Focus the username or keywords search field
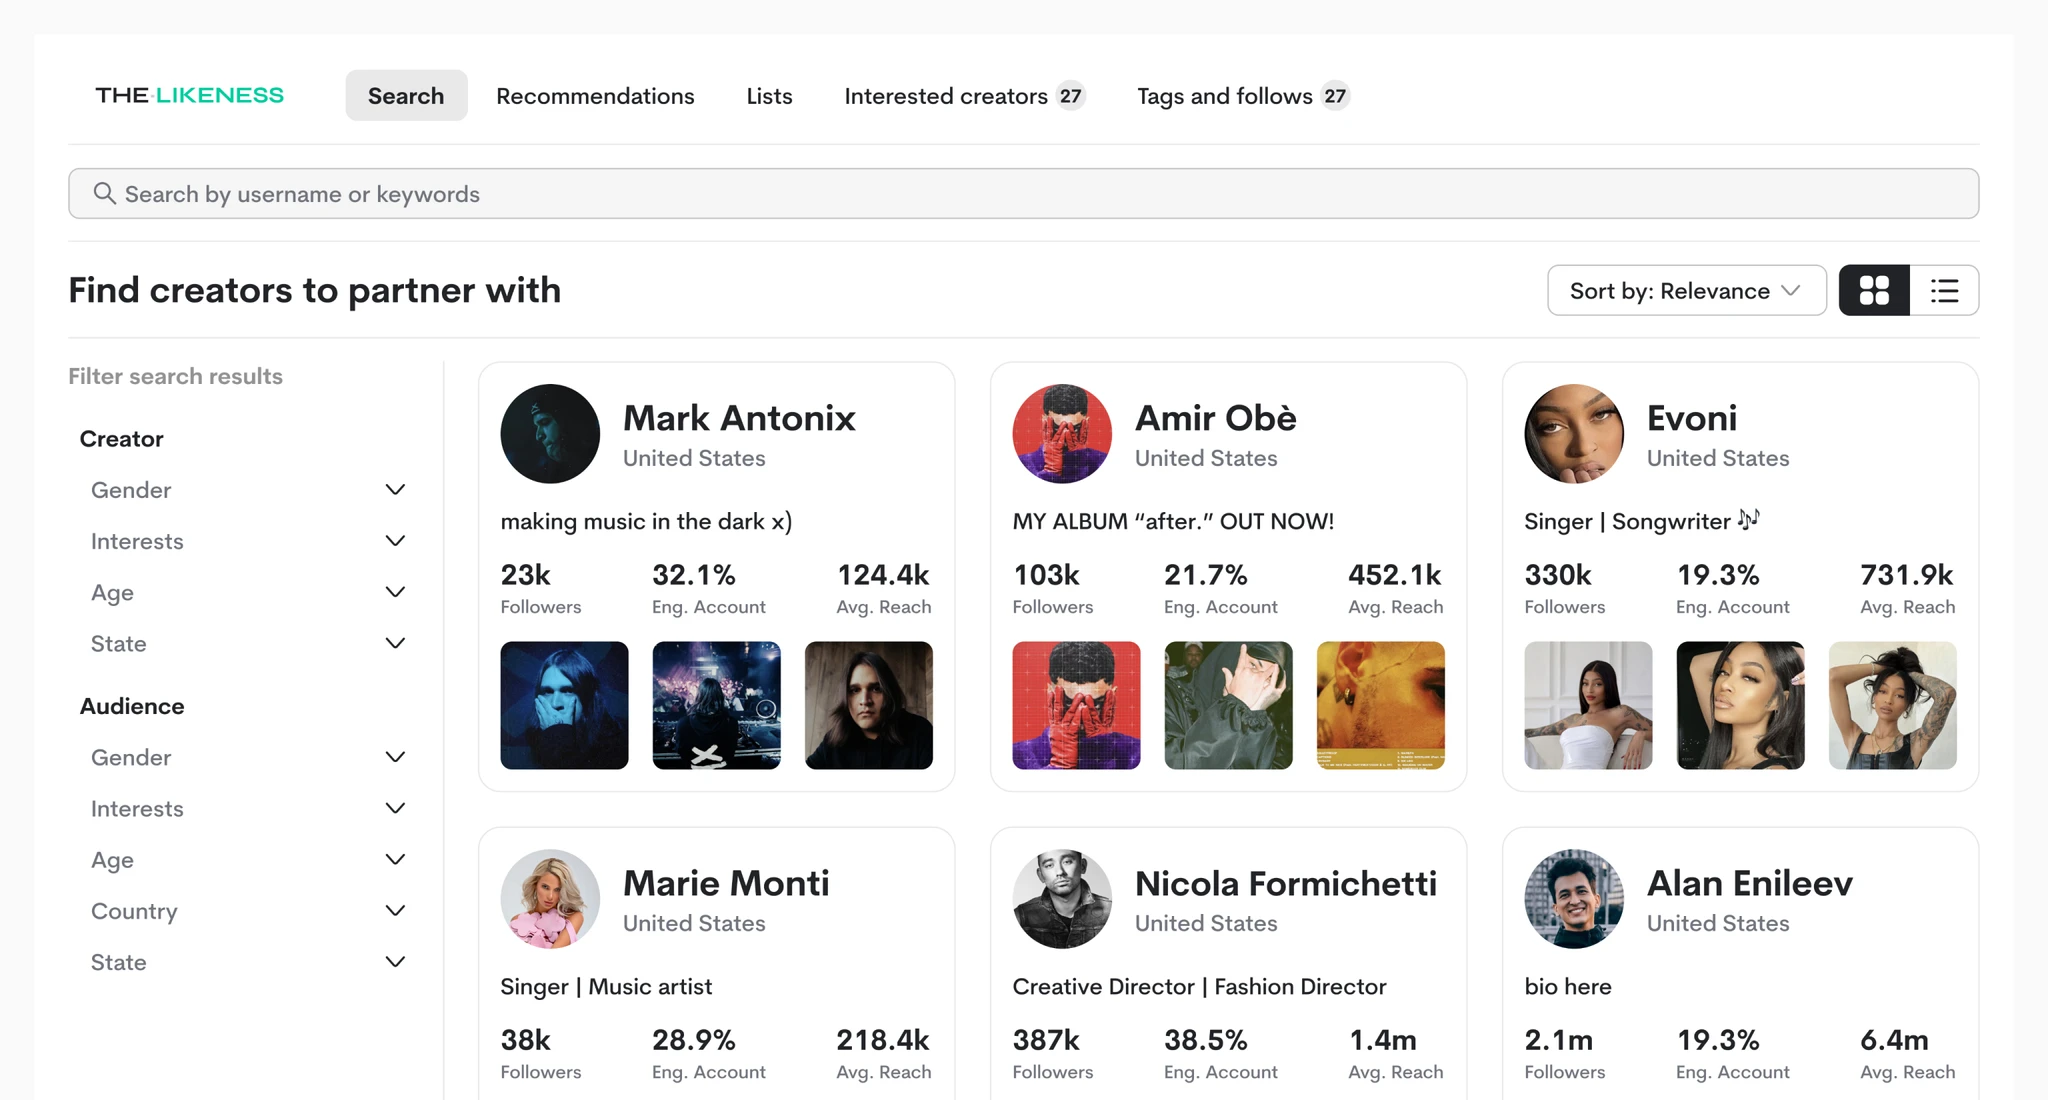Viewport: 2048px width, 1100px height. coord(1024,194)
